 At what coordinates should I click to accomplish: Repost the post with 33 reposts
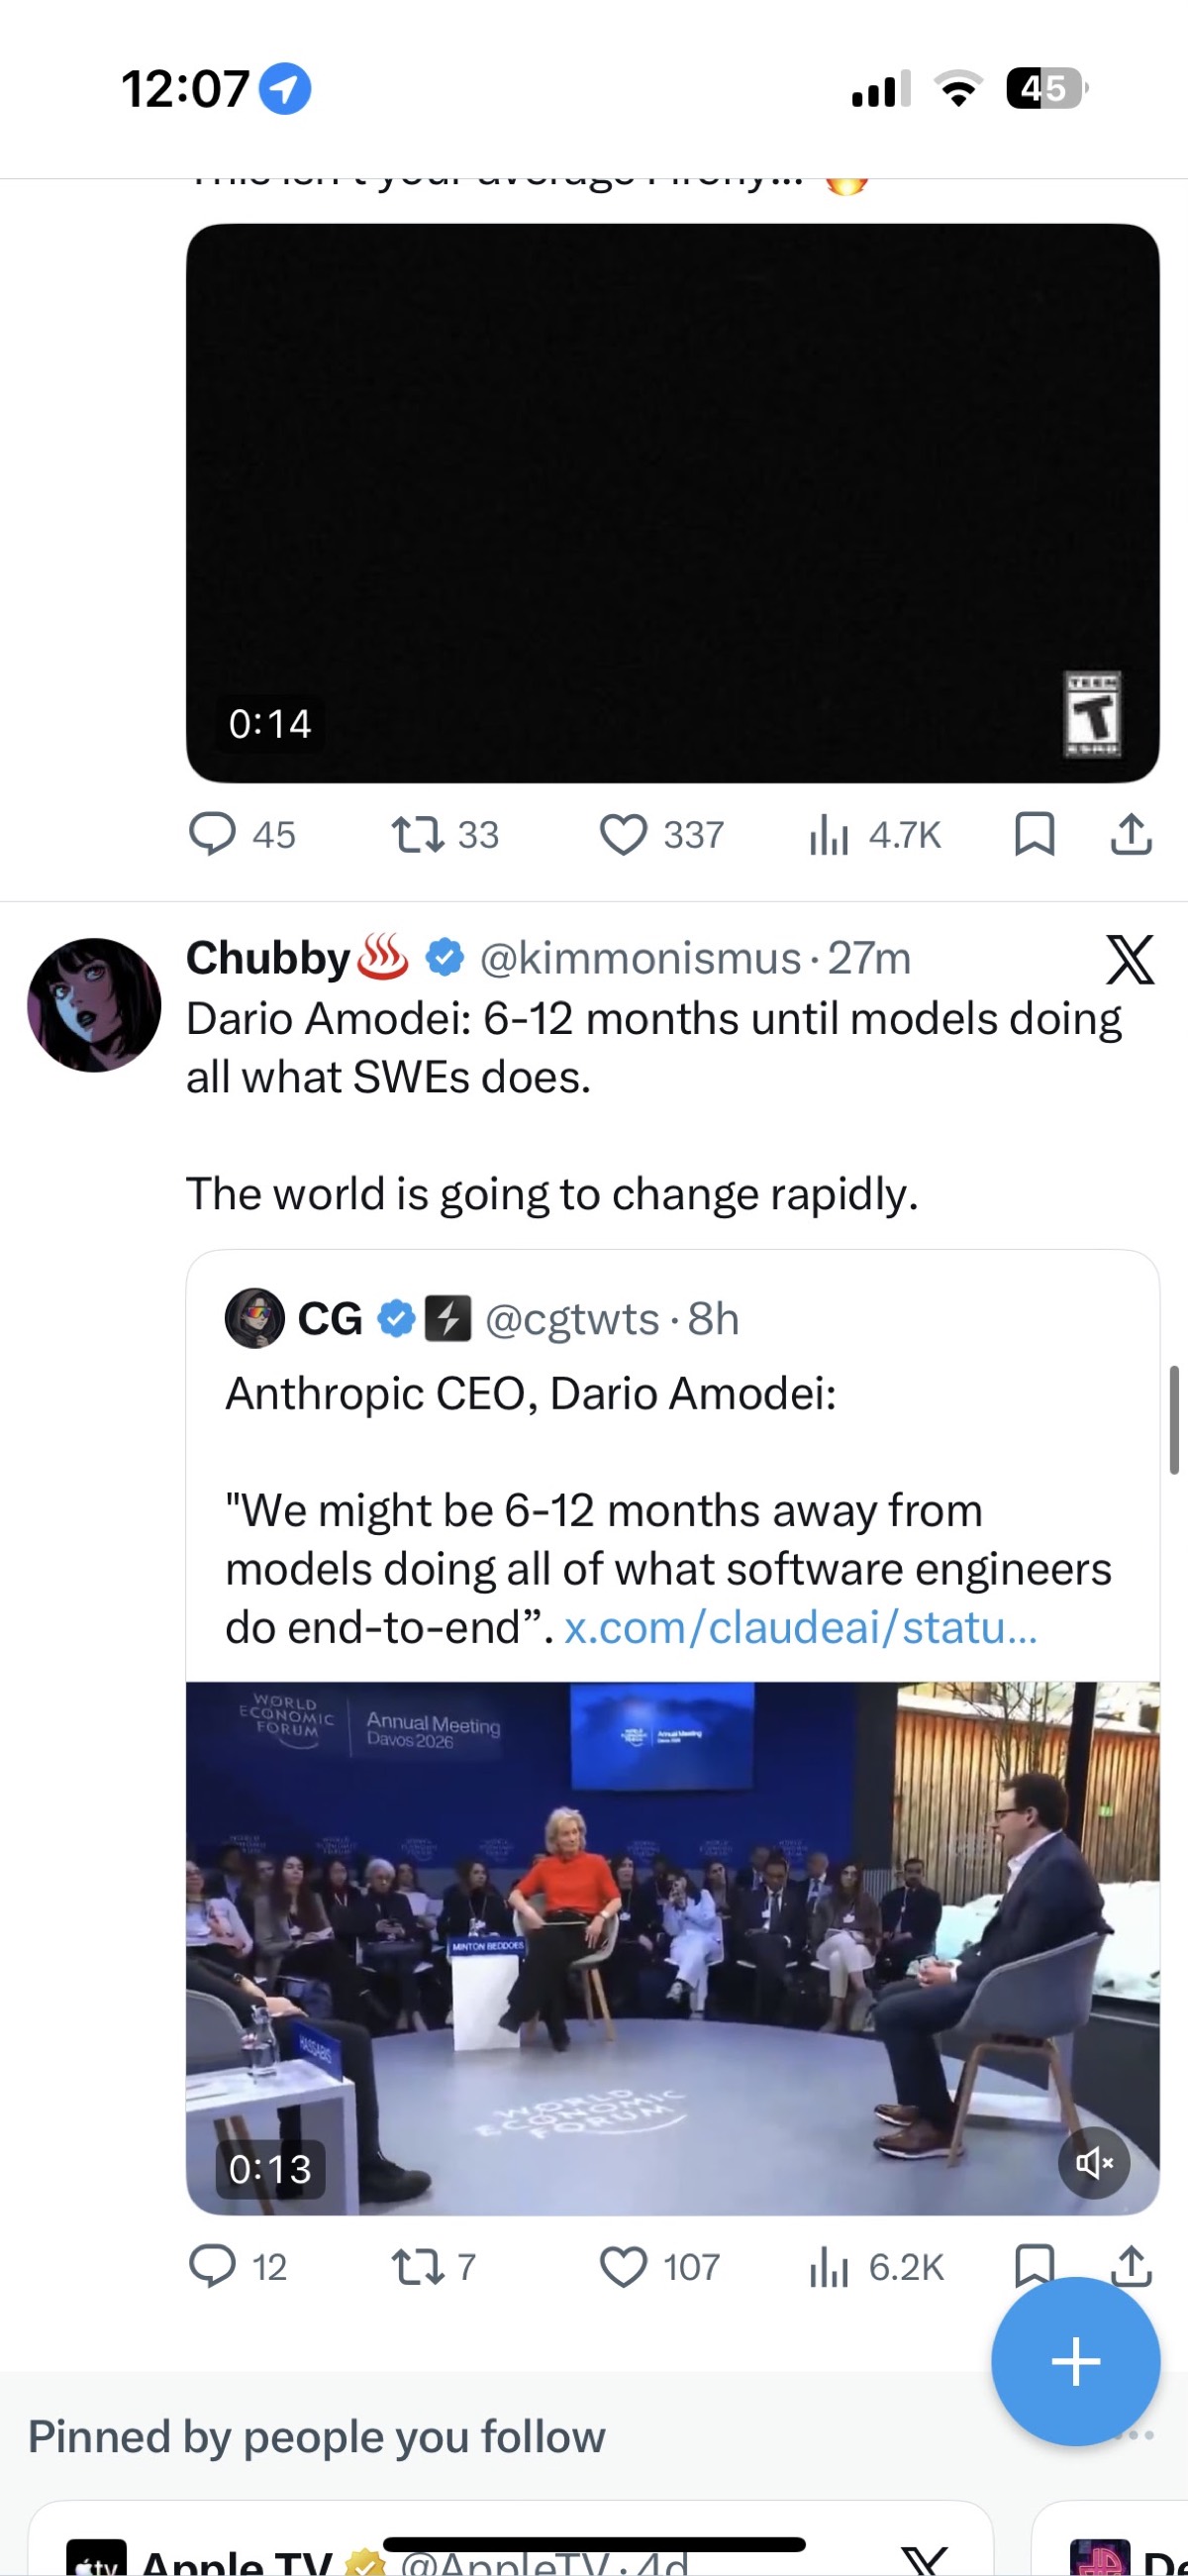click(x=417, y=834)
